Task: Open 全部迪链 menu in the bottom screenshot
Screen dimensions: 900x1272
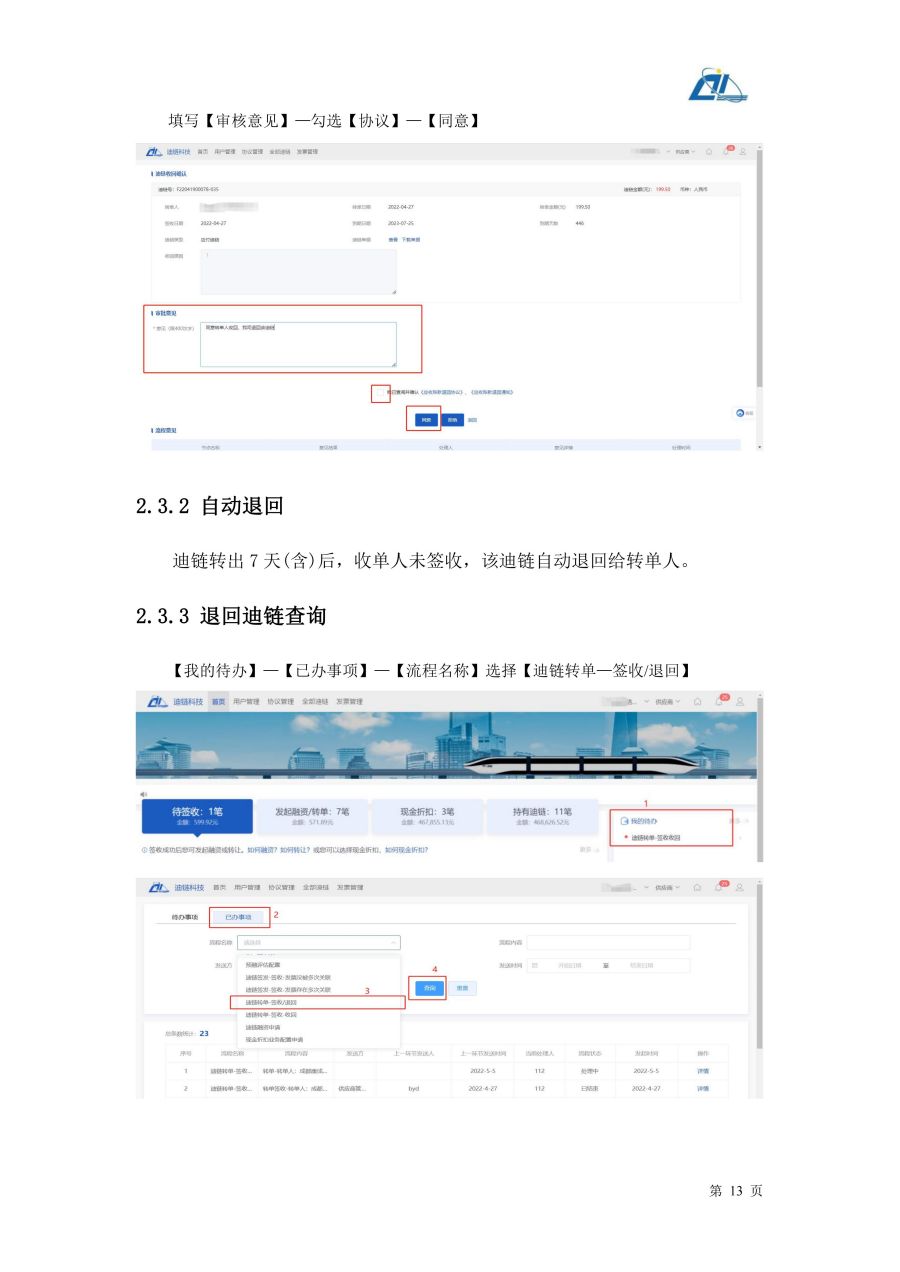Action: pyautogui.click(x=315, y=887)
